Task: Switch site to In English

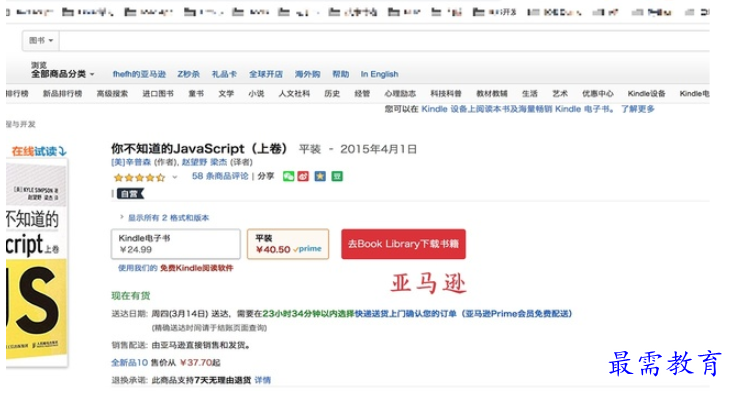Action: click(x=379, y=74)
